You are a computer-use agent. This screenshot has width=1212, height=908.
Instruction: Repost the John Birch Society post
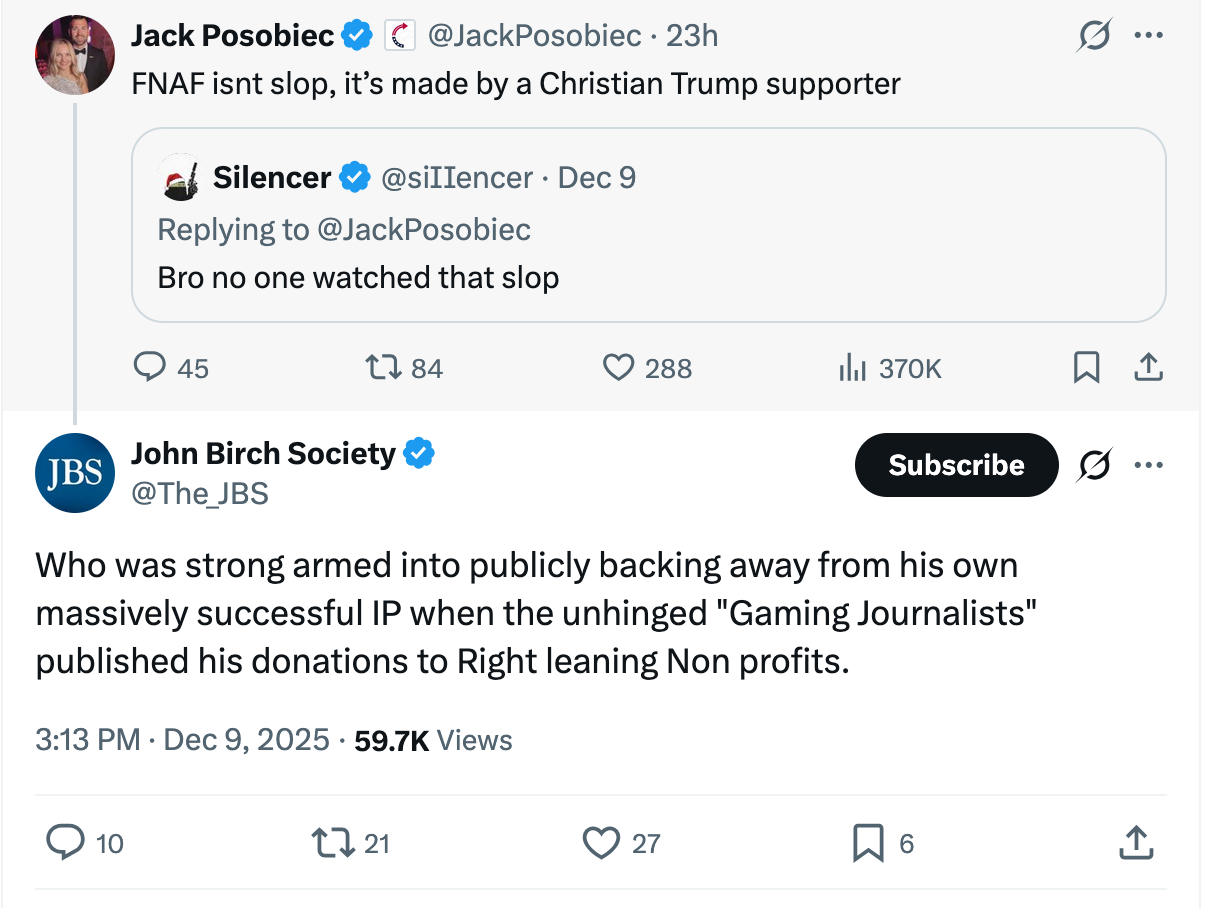click(x=332, y=843)
